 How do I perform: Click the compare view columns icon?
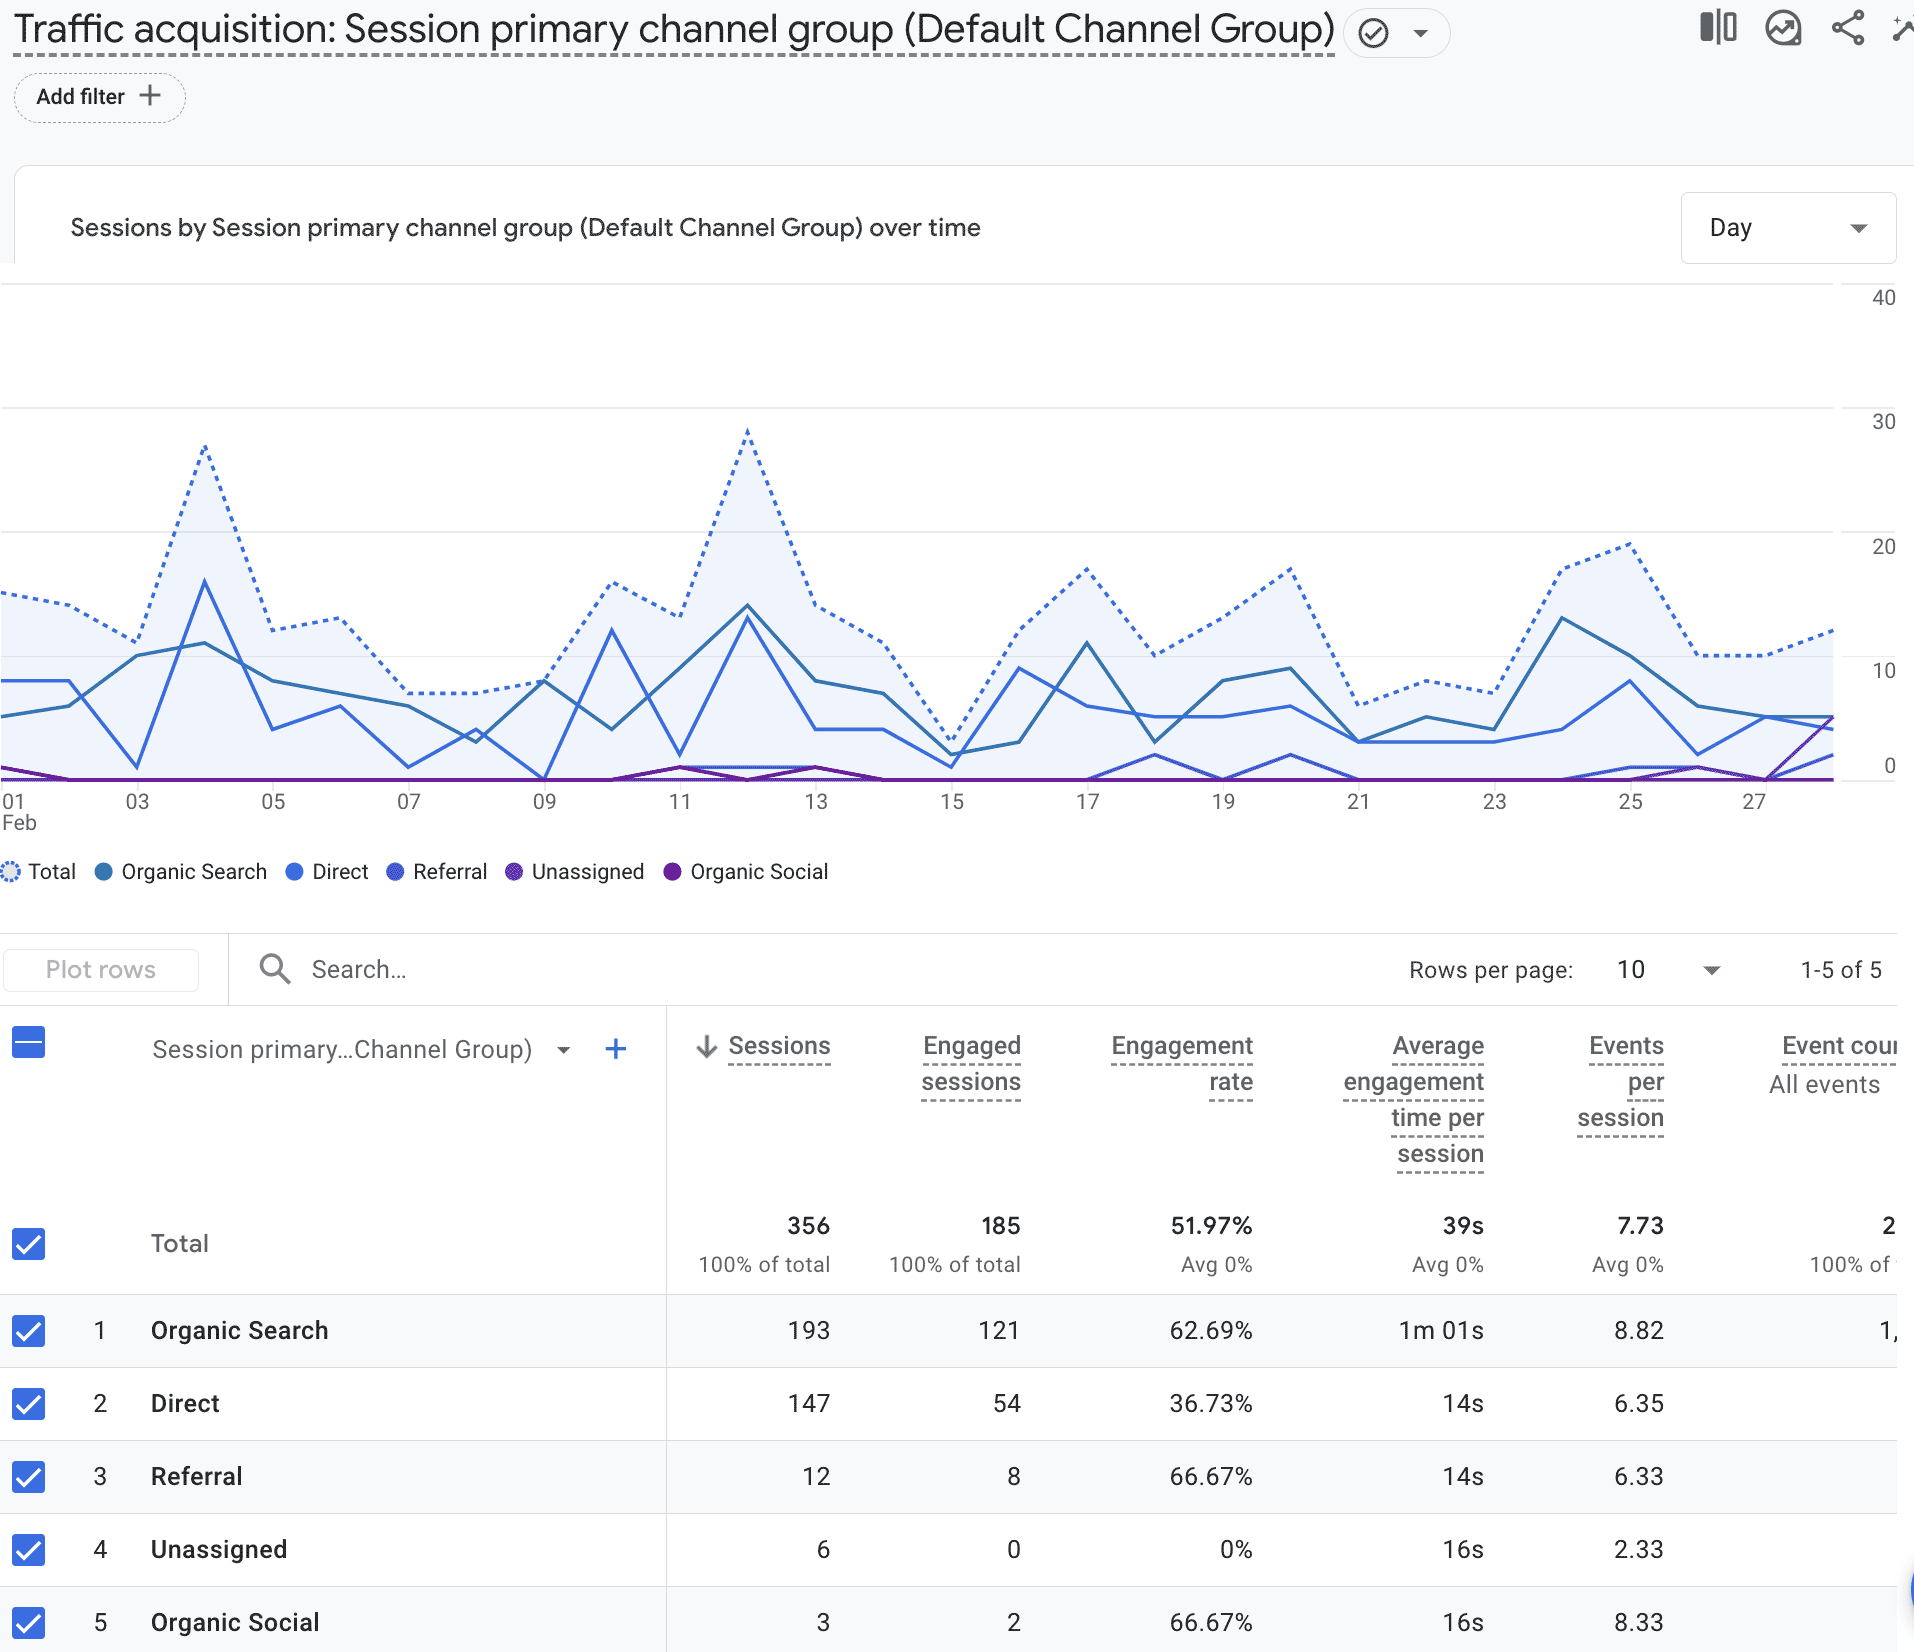(1718, 28)
